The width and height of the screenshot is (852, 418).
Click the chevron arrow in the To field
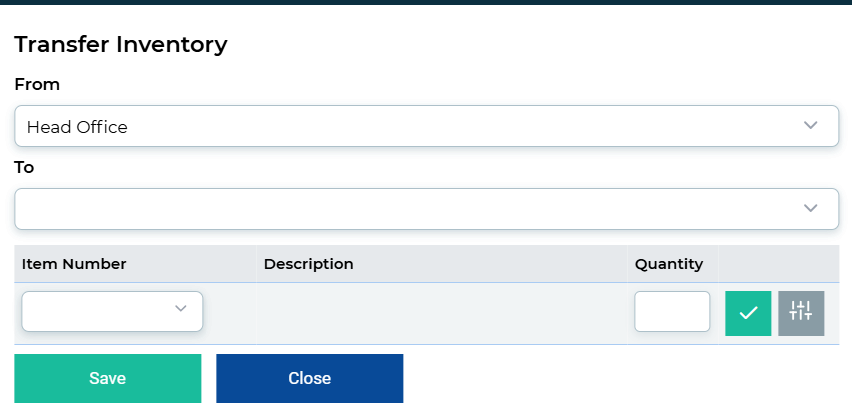(x=810, y=208)
